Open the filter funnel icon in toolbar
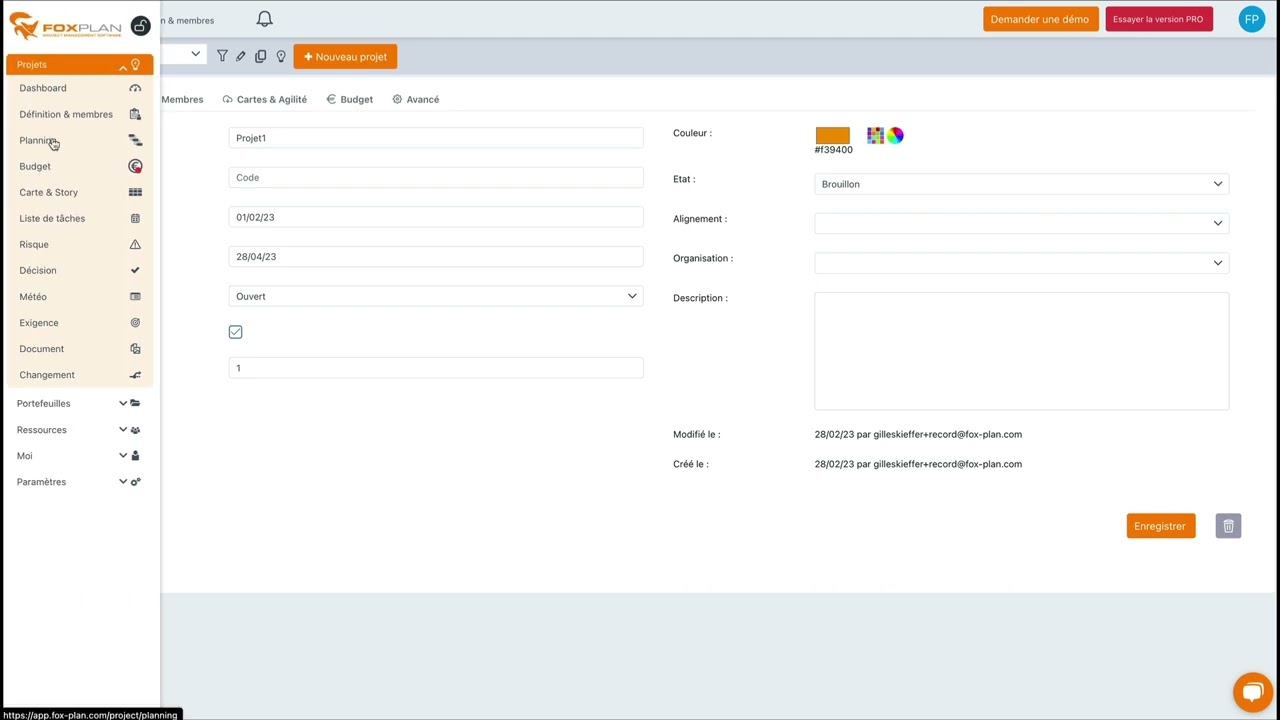 (x=222, y=56)
